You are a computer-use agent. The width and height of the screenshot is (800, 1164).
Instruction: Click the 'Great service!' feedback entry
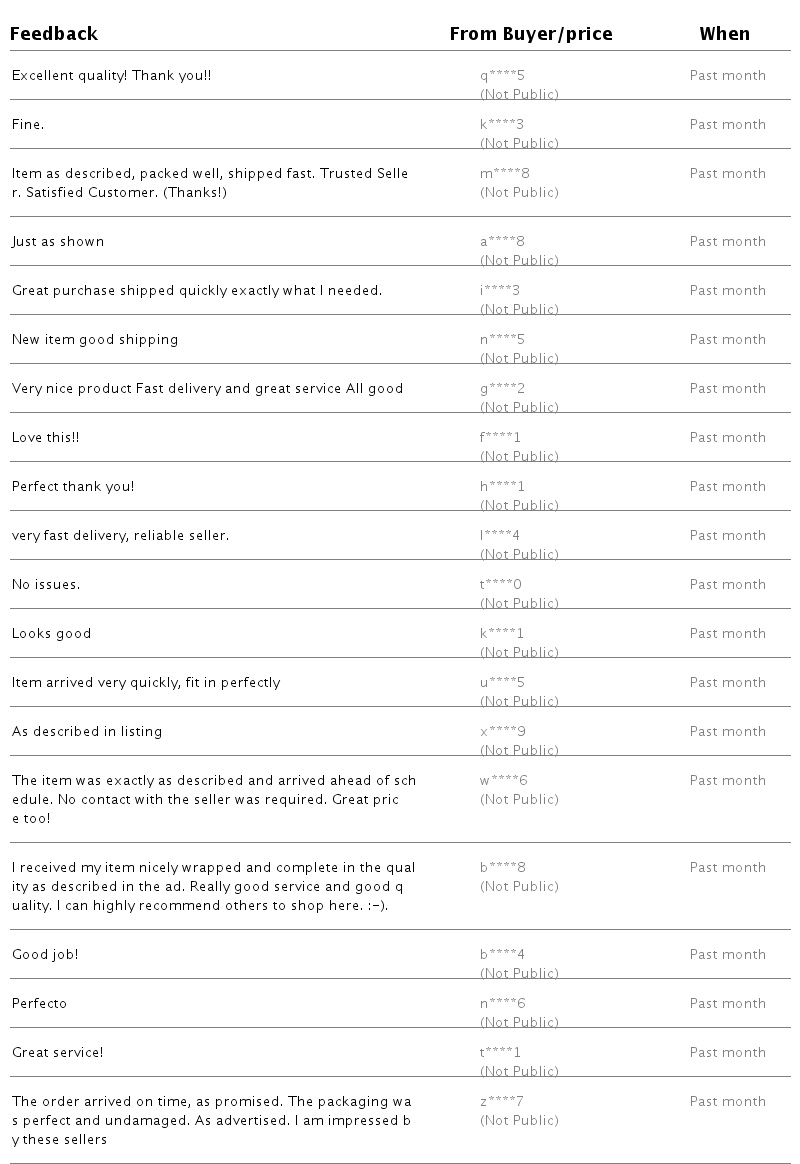pos(57,1052)
